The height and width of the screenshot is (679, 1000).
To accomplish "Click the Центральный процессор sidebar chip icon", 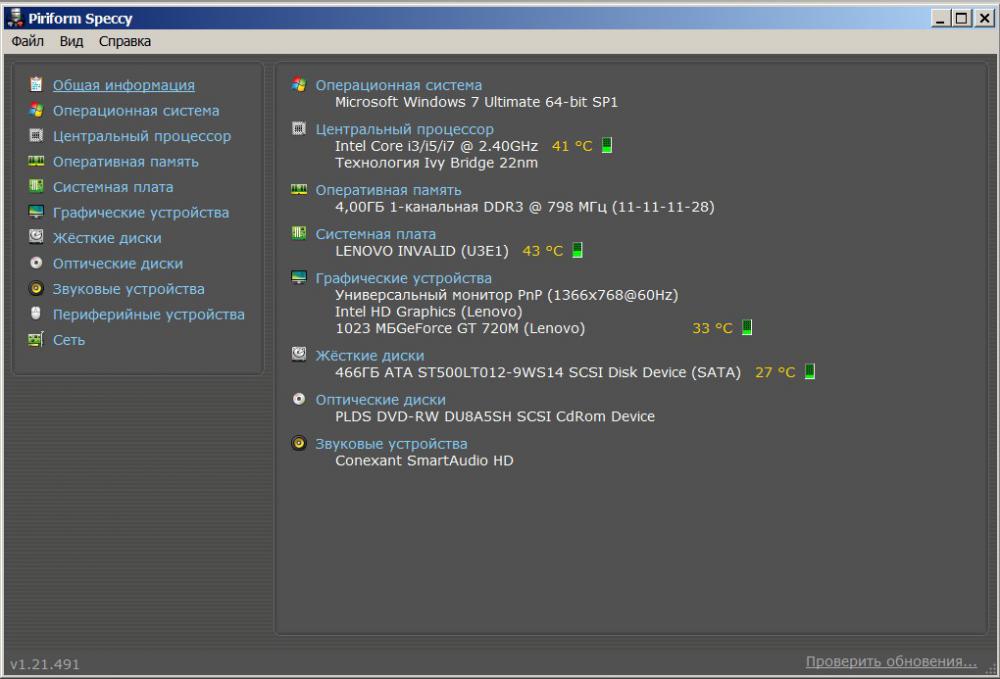I will (36, 135).
